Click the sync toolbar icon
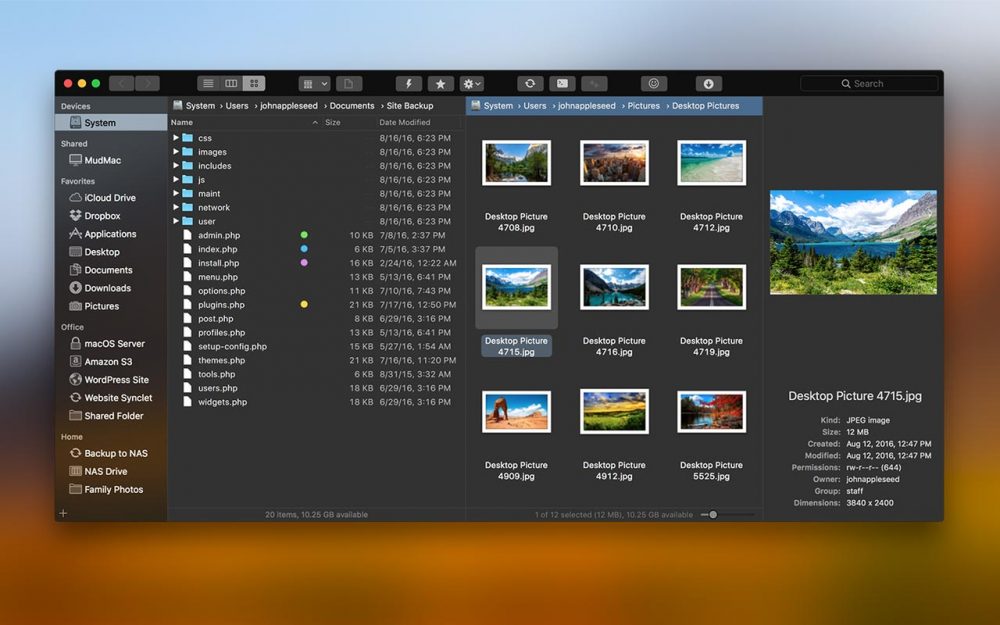 click(530, 83)
